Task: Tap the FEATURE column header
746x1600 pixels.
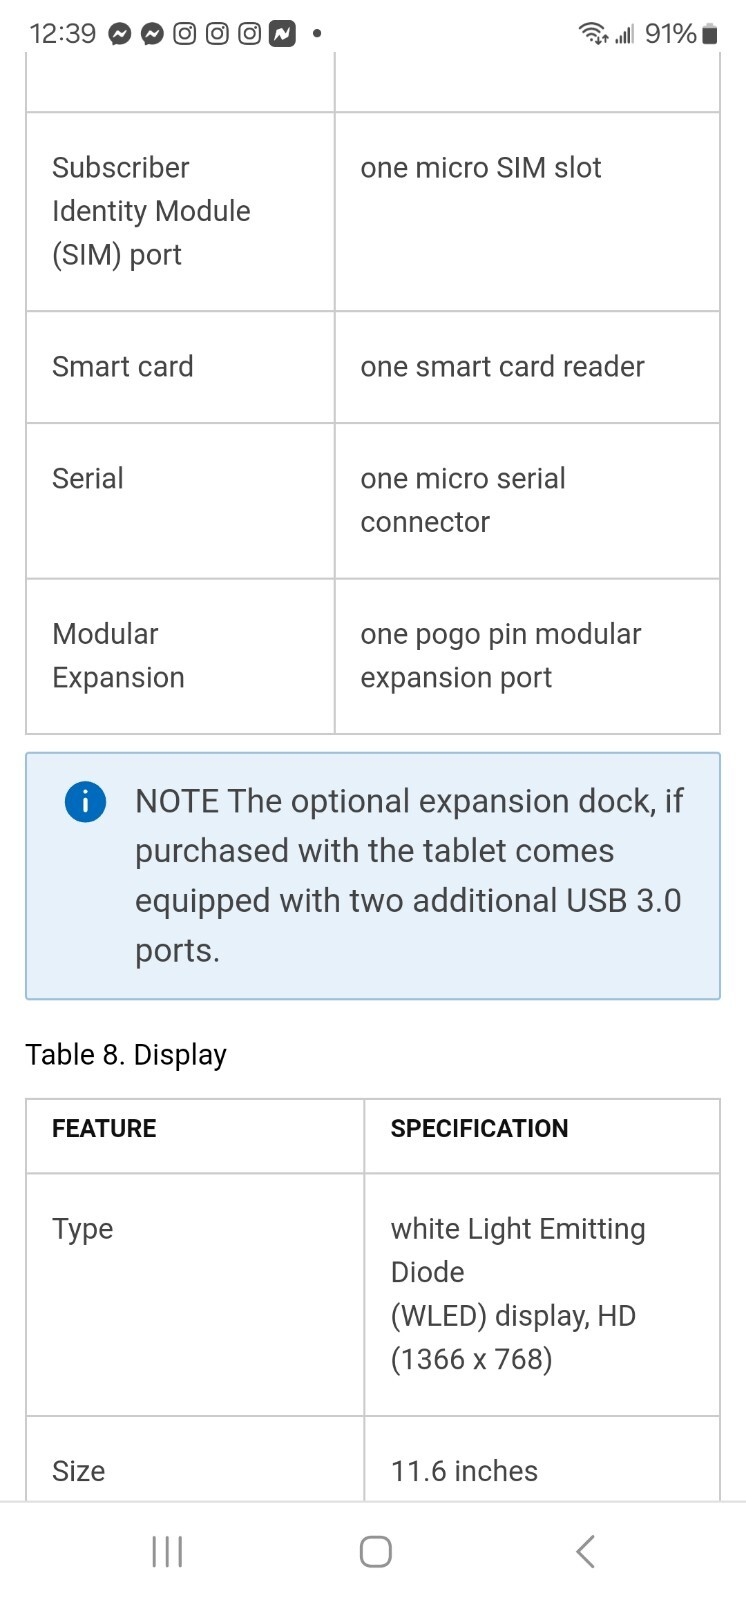Action: click(x=104, y=1128)
